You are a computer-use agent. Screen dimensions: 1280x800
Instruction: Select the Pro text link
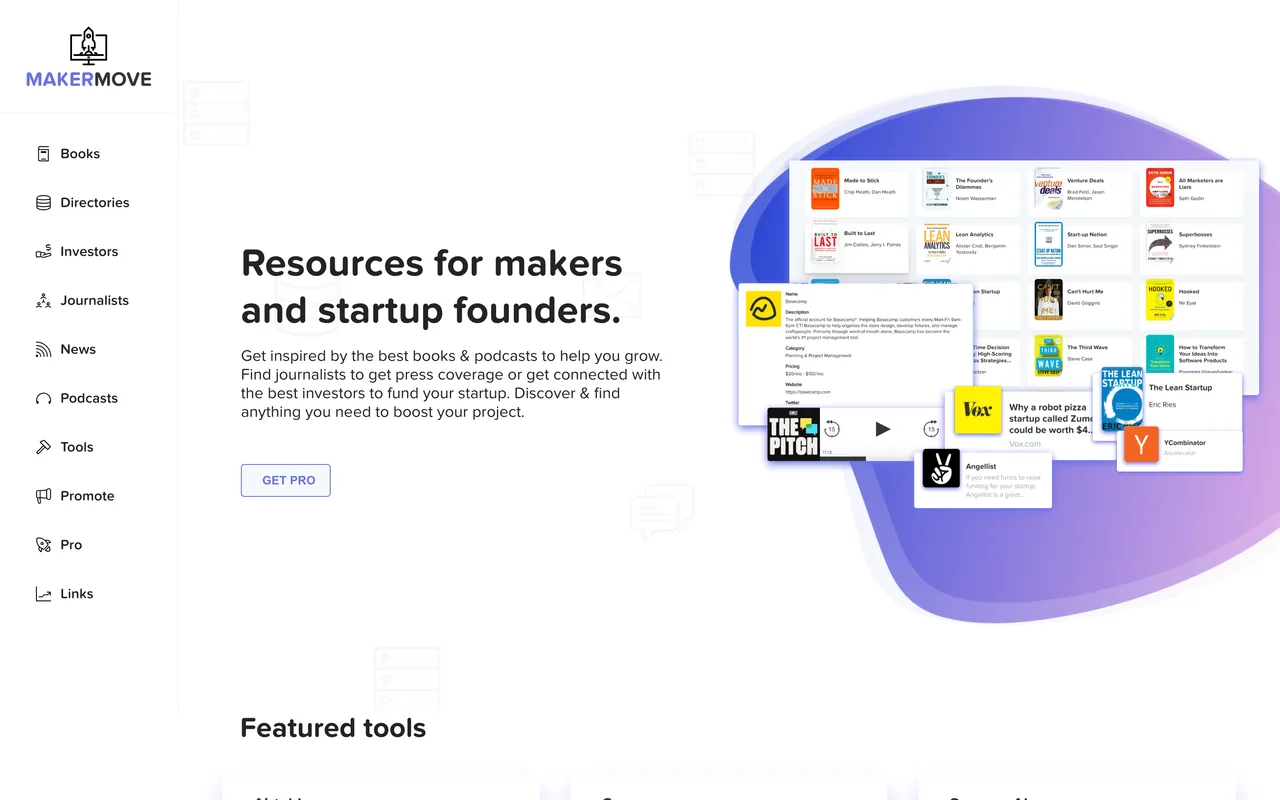click(71, 545)
